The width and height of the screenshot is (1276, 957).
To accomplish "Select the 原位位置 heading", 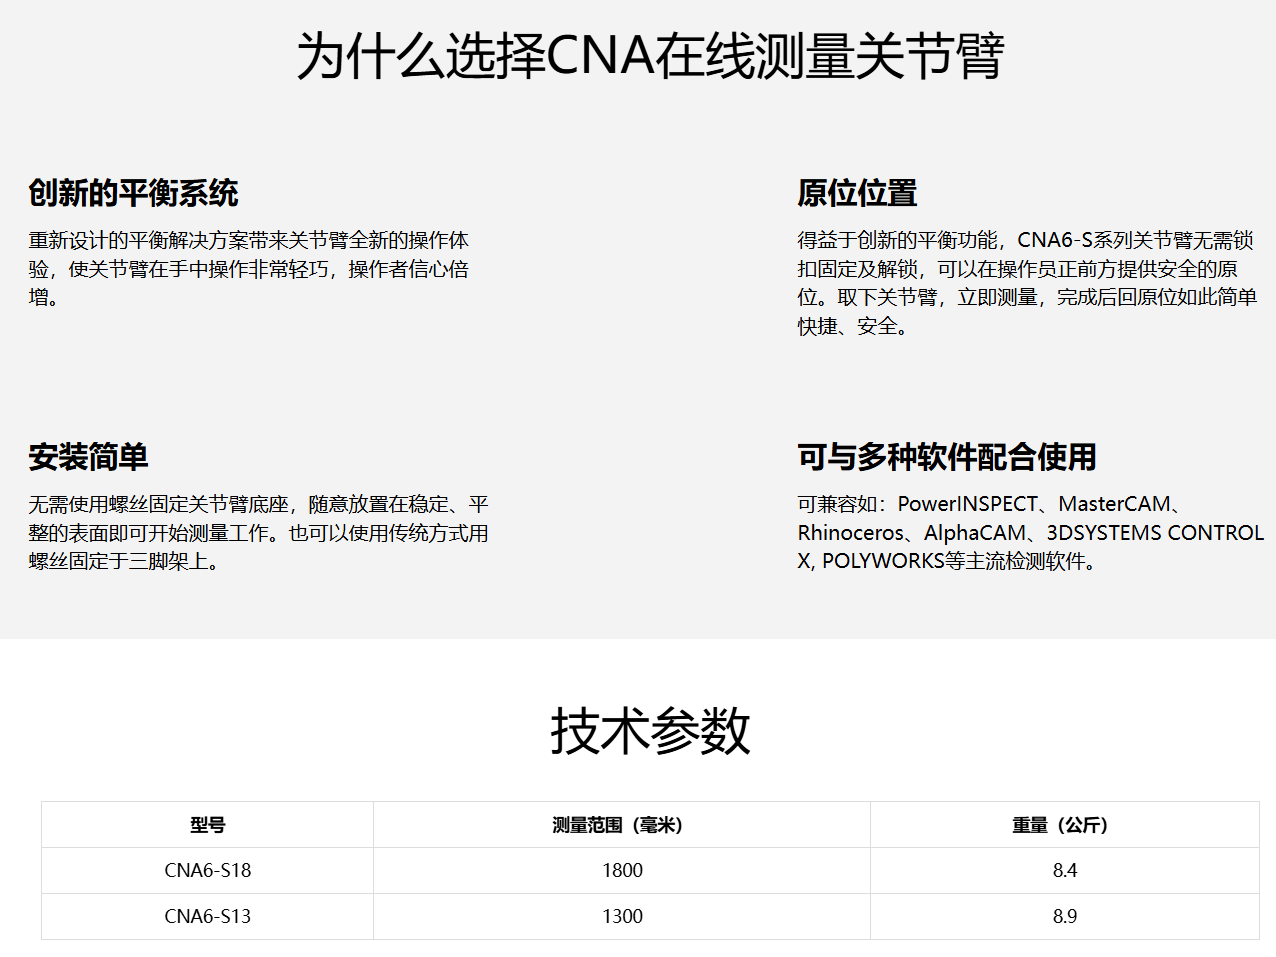I will pos(857,193).
